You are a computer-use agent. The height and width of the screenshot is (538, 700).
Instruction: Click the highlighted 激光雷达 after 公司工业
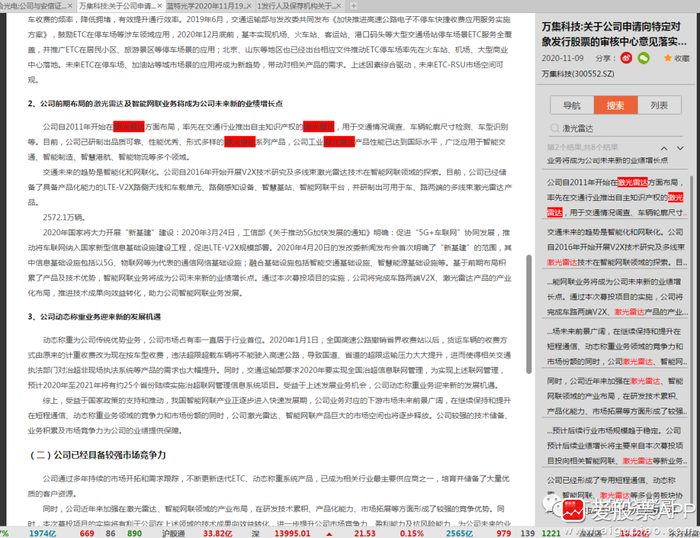(339, 142)
